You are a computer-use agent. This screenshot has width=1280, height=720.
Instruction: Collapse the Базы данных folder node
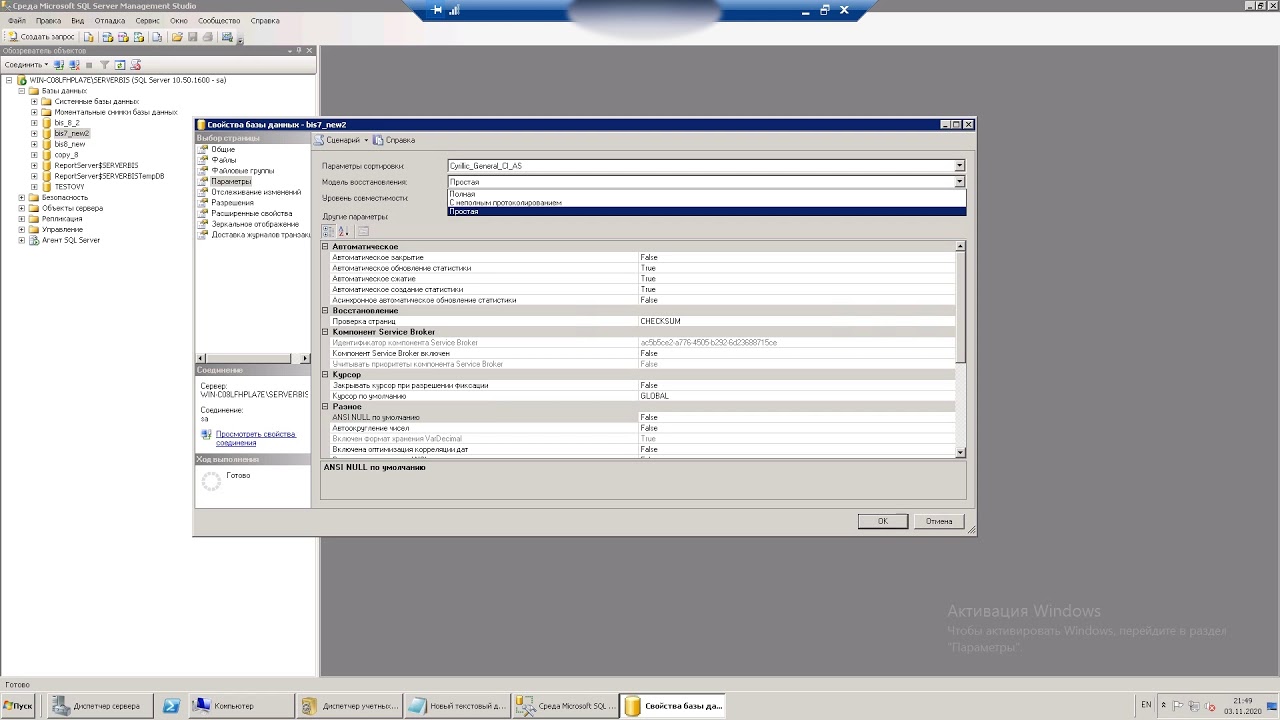pos(22,91)
